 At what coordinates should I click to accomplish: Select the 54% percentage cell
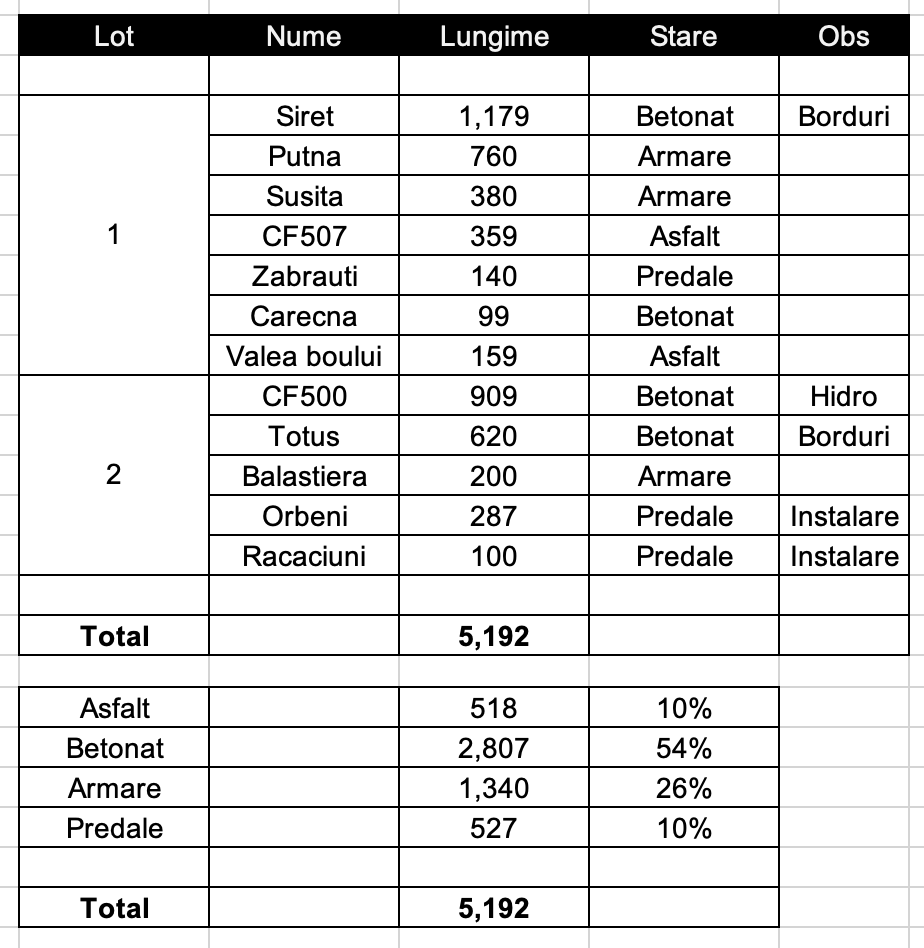point(684,749)
